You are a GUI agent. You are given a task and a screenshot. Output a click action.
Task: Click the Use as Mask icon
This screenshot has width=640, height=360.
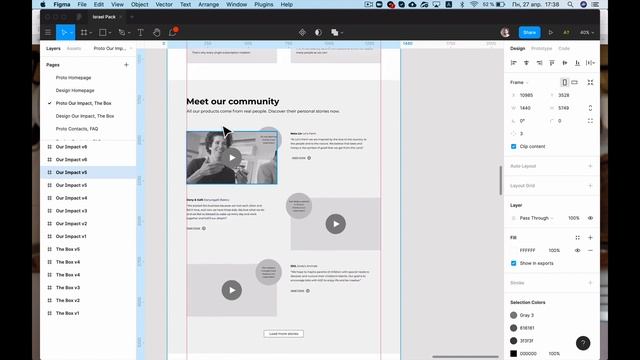click(318, 32)
